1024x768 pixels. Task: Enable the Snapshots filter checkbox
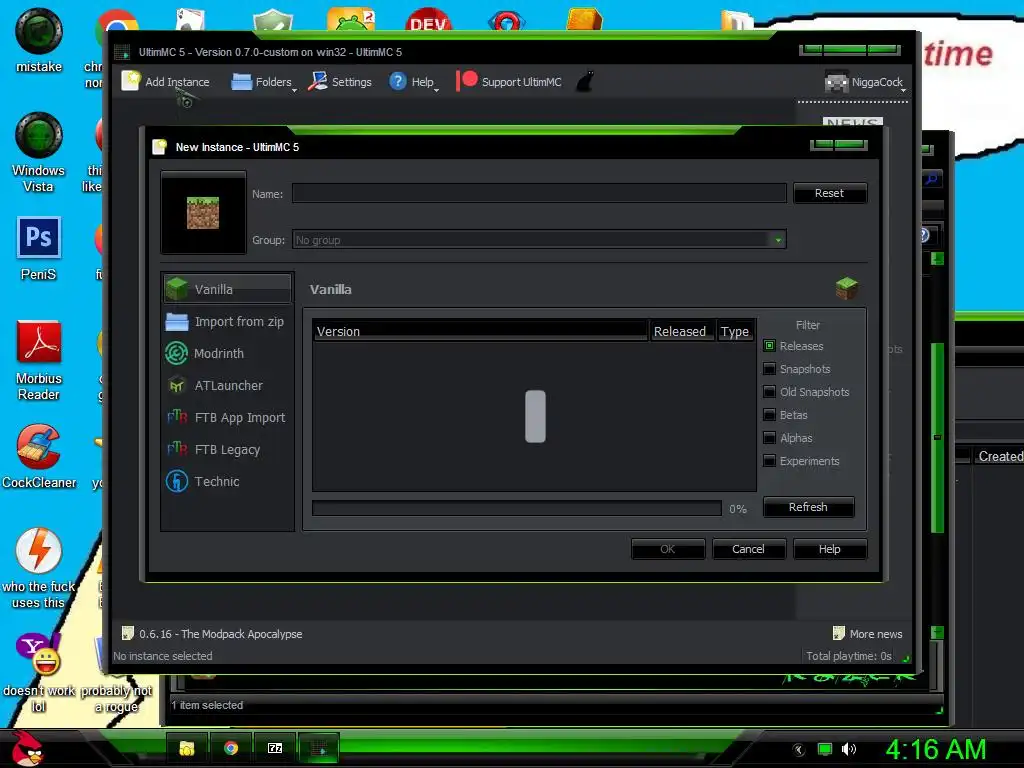click(x=769, y=369)
